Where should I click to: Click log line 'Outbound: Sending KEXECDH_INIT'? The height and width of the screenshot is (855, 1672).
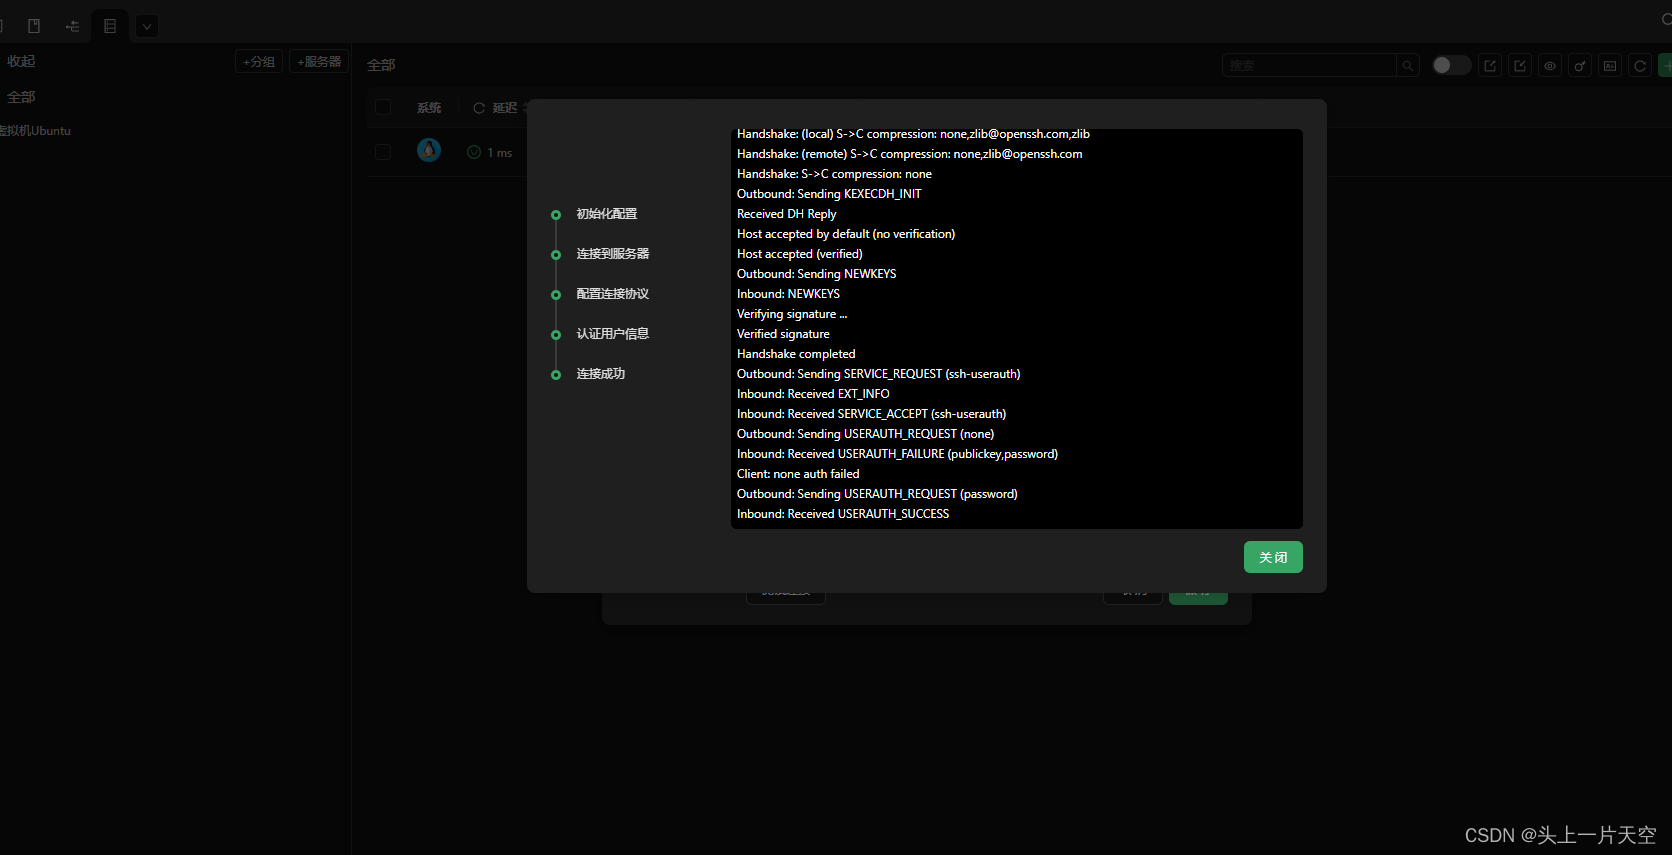829,194
